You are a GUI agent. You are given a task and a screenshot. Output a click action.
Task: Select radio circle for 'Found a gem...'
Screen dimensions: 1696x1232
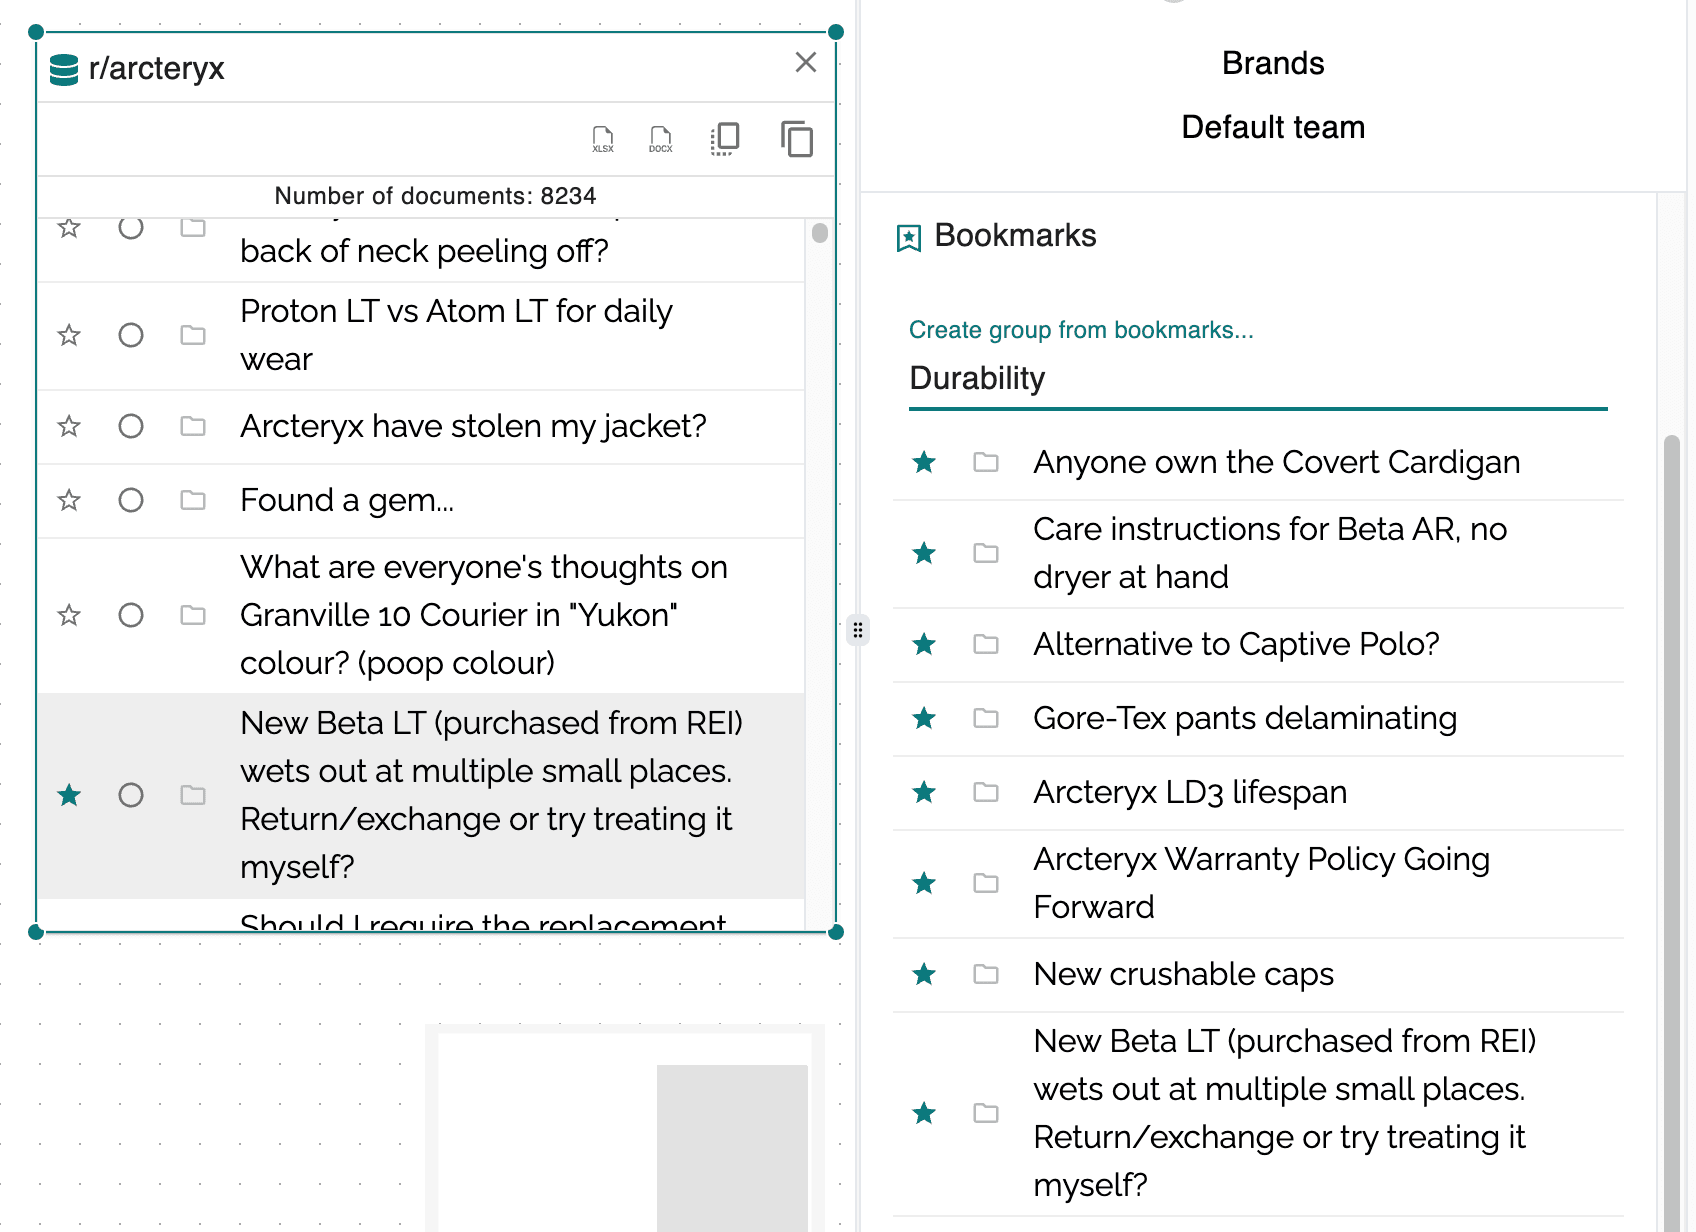[x=131, y=500]
